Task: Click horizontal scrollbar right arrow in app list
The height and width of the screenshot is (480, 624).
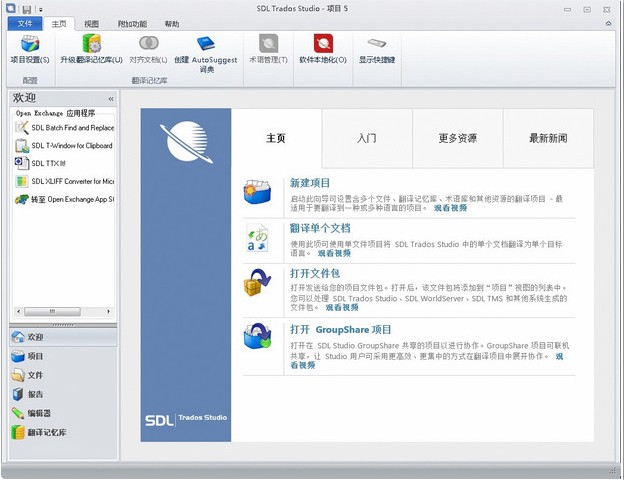Action: [108, 311]
